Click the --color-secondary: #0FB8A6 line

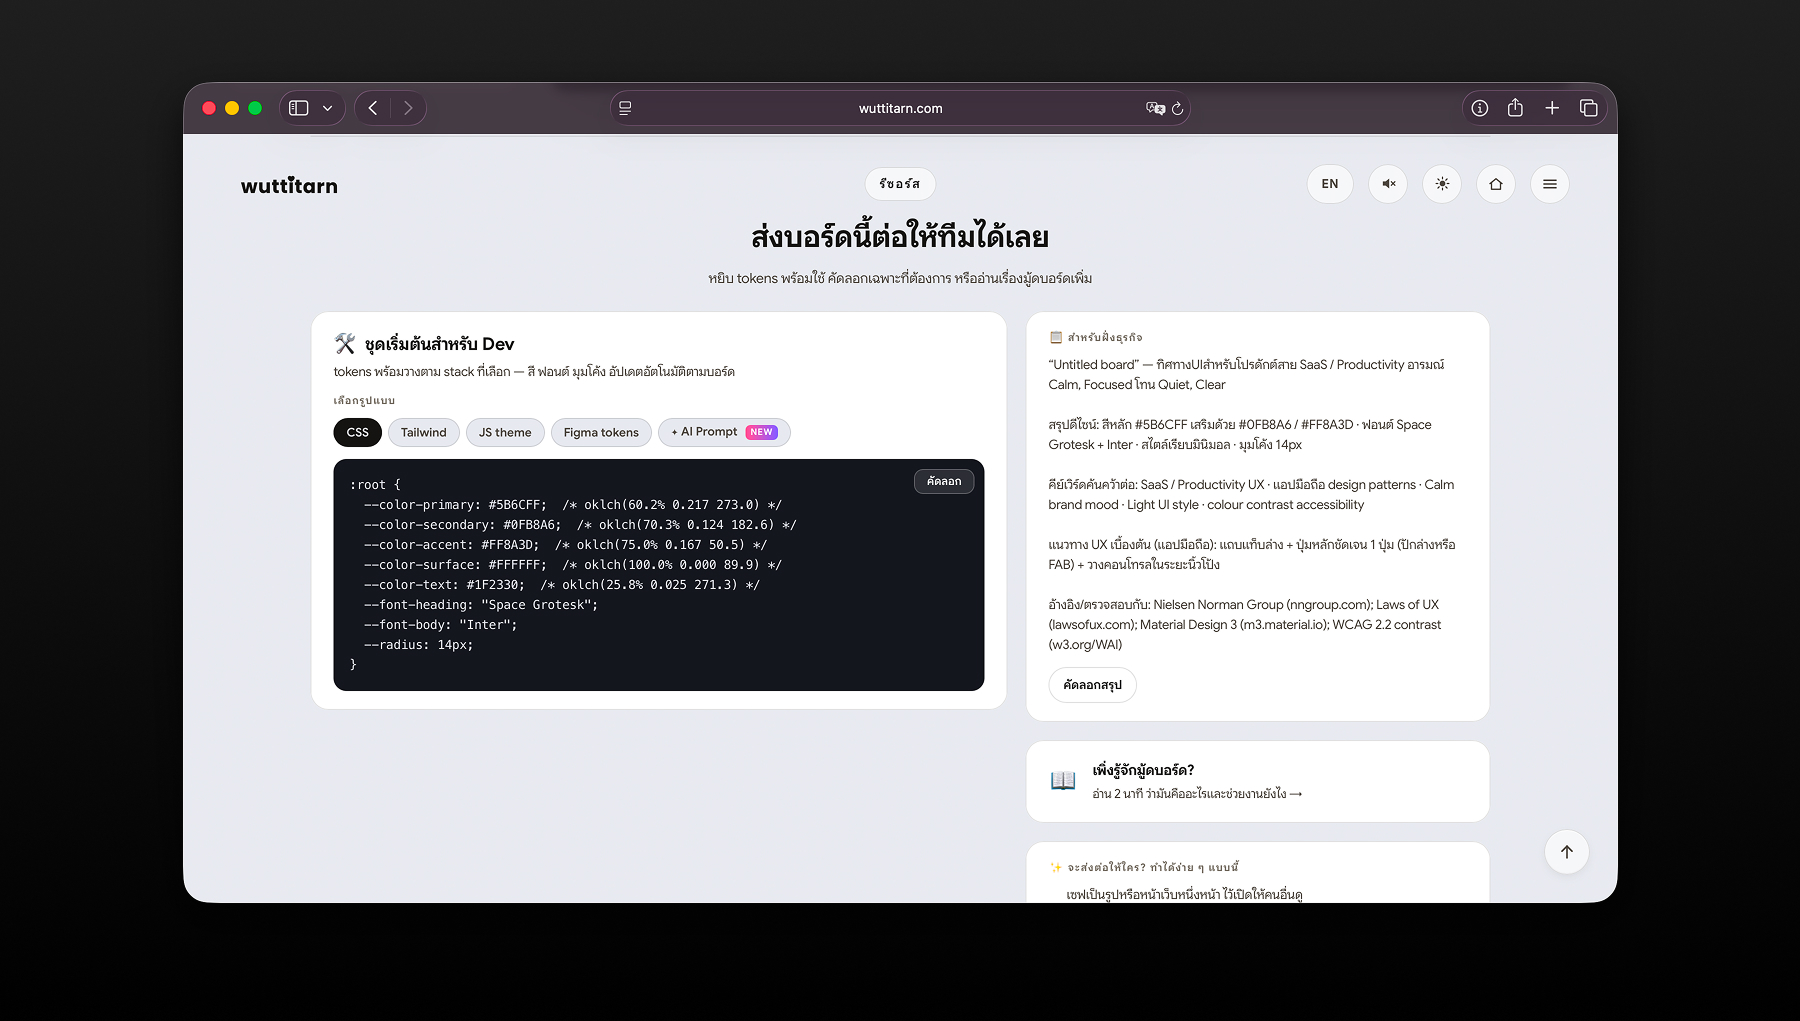point(580,525)
